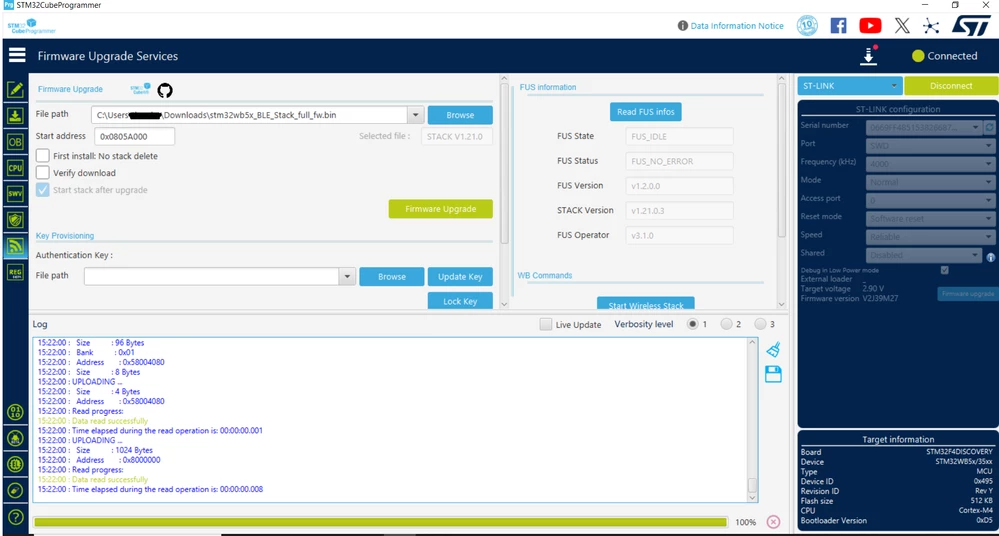The height and width of the screenshot is (536, 999).
Task: Select verbosity level 3 radio button
Action: click(760, 324)
